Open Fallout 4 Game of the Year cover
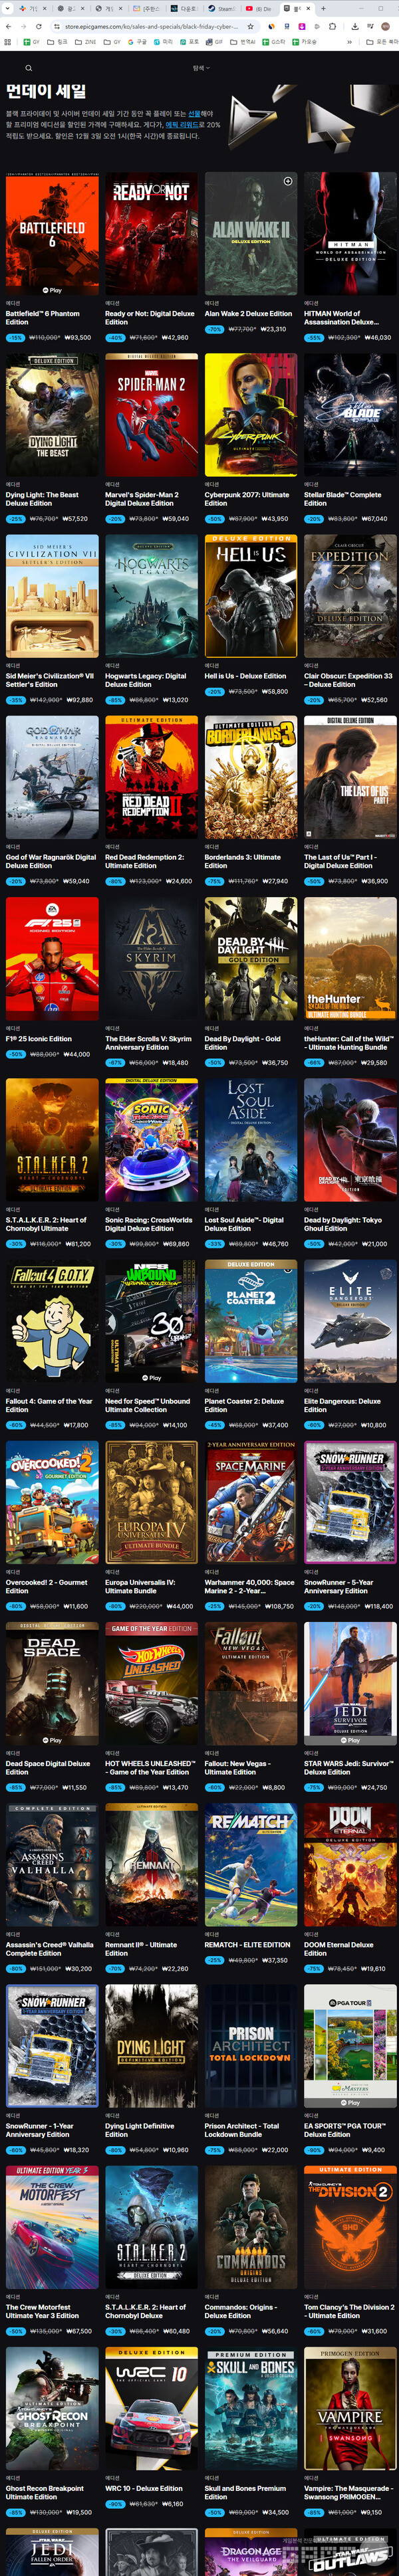This screenshot has width=399, height=2576. pos(52,1321)
